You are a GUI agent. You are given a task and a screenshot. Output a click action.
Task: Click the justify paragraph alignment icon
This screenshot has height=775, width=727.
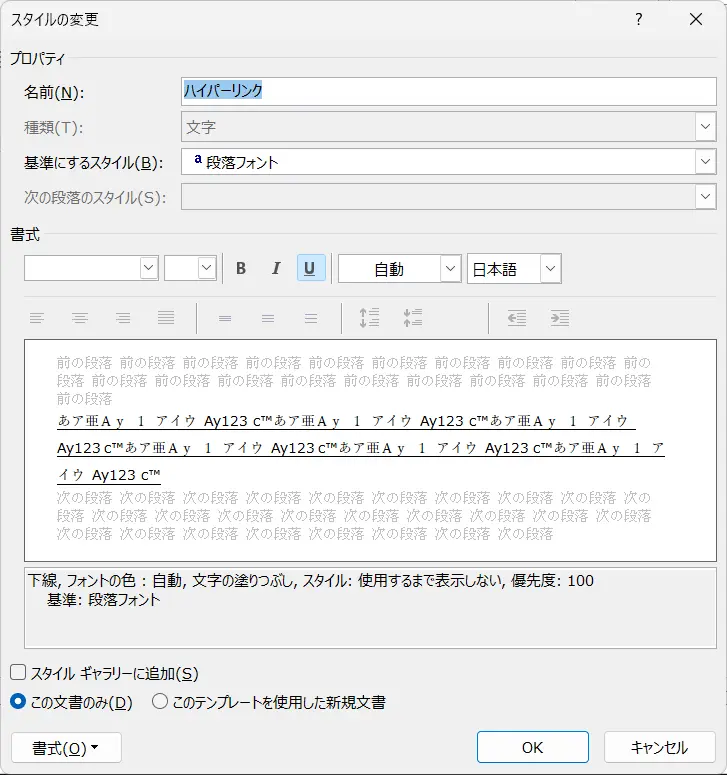coord(166,318)
